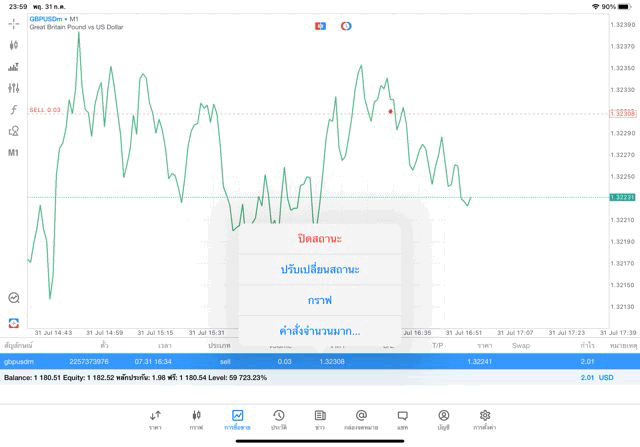This screenshot has width=640, height=447.
Task: Switch to the ราคา quotes tab
Action: [x=155, y=419]
